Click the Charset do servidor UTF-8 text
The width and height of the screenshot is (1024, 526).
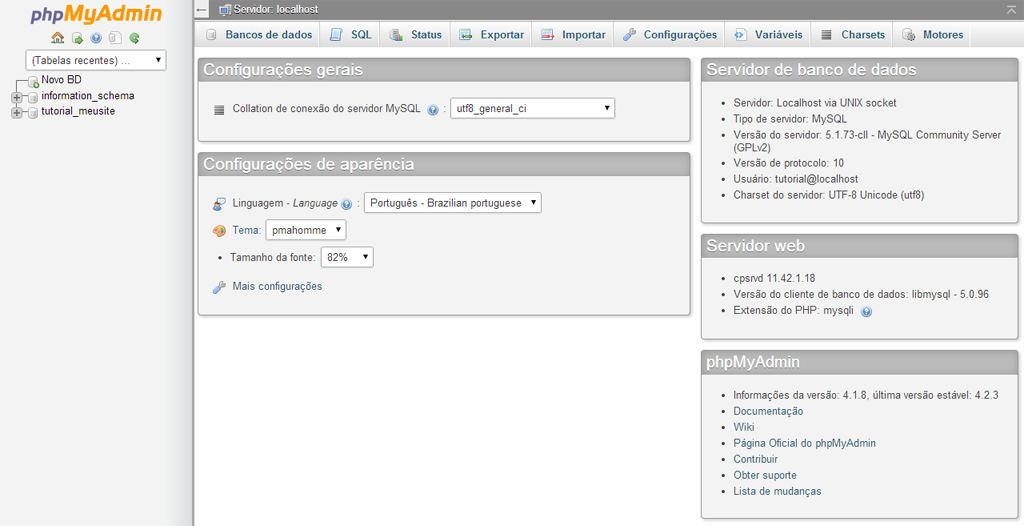coord(829,195)
